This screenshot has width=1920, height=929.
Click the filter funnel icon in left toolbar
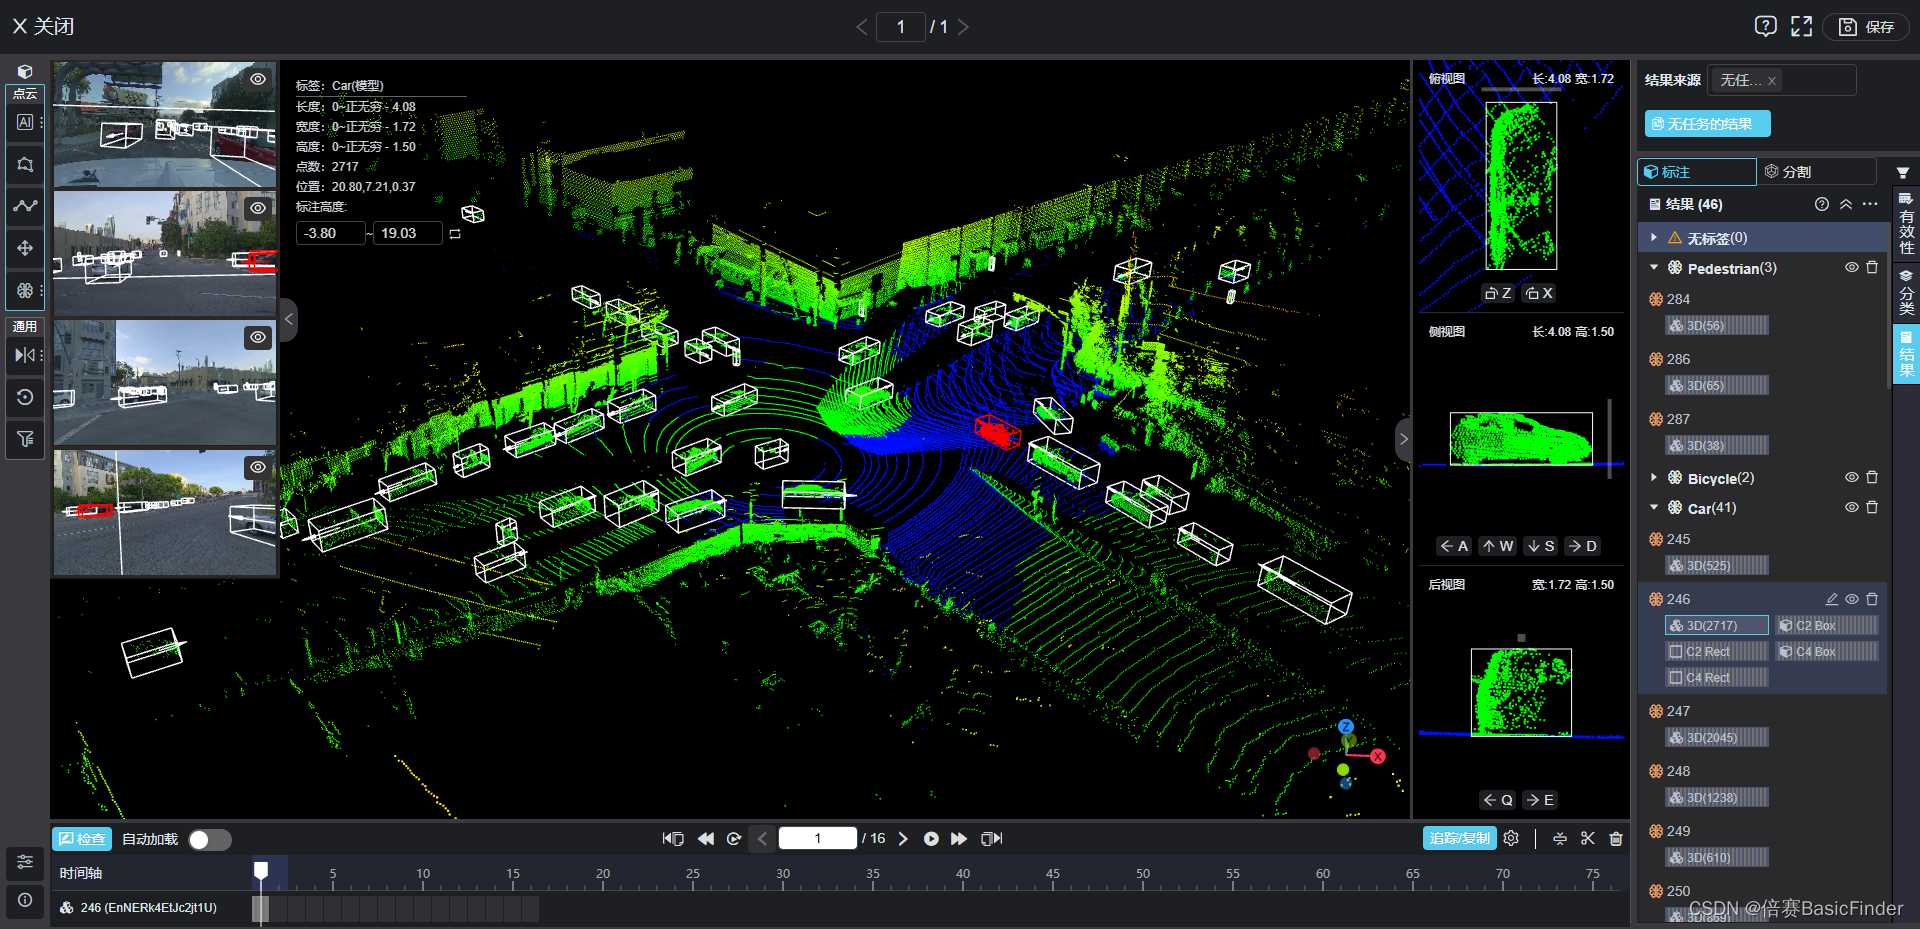[25, 439]
